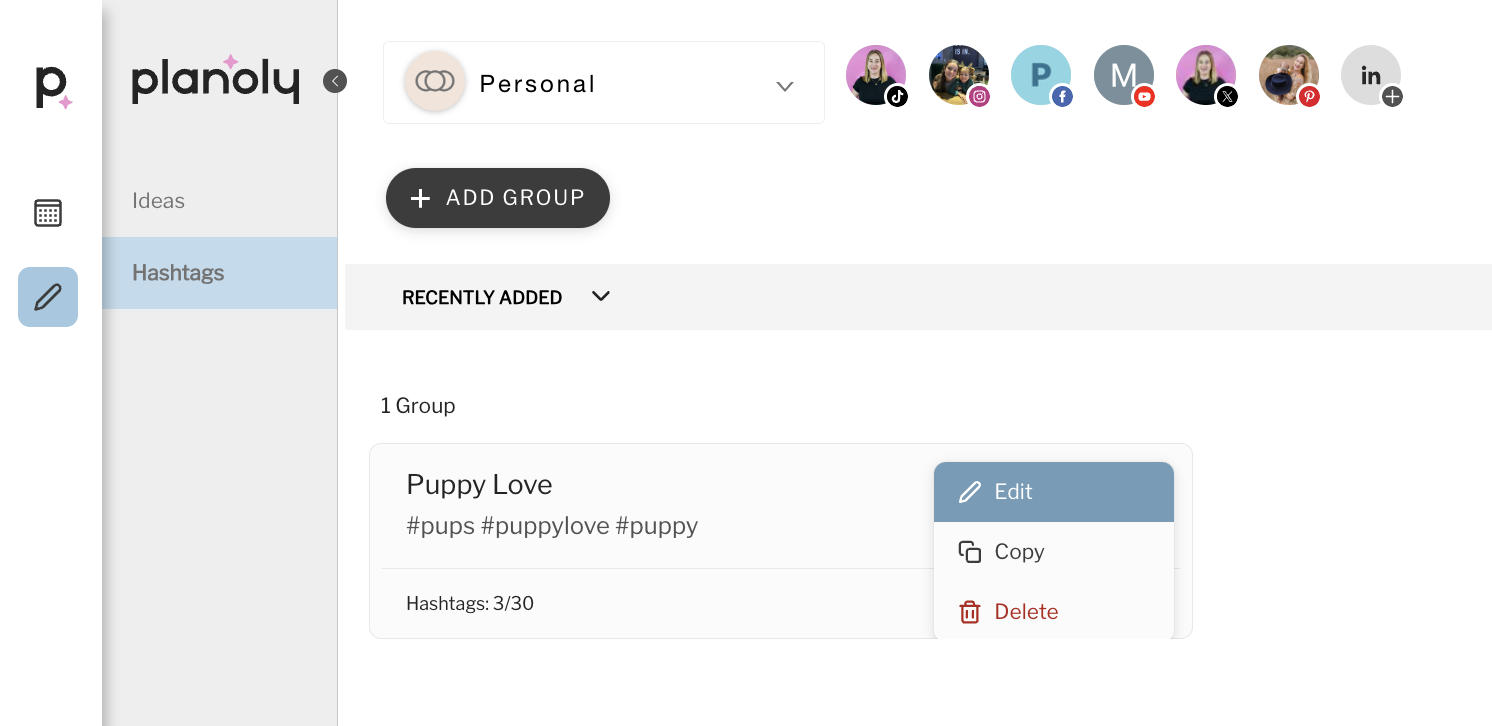Click the Puppy Love group title
The image size is (1492, 726).
point(479,485)
